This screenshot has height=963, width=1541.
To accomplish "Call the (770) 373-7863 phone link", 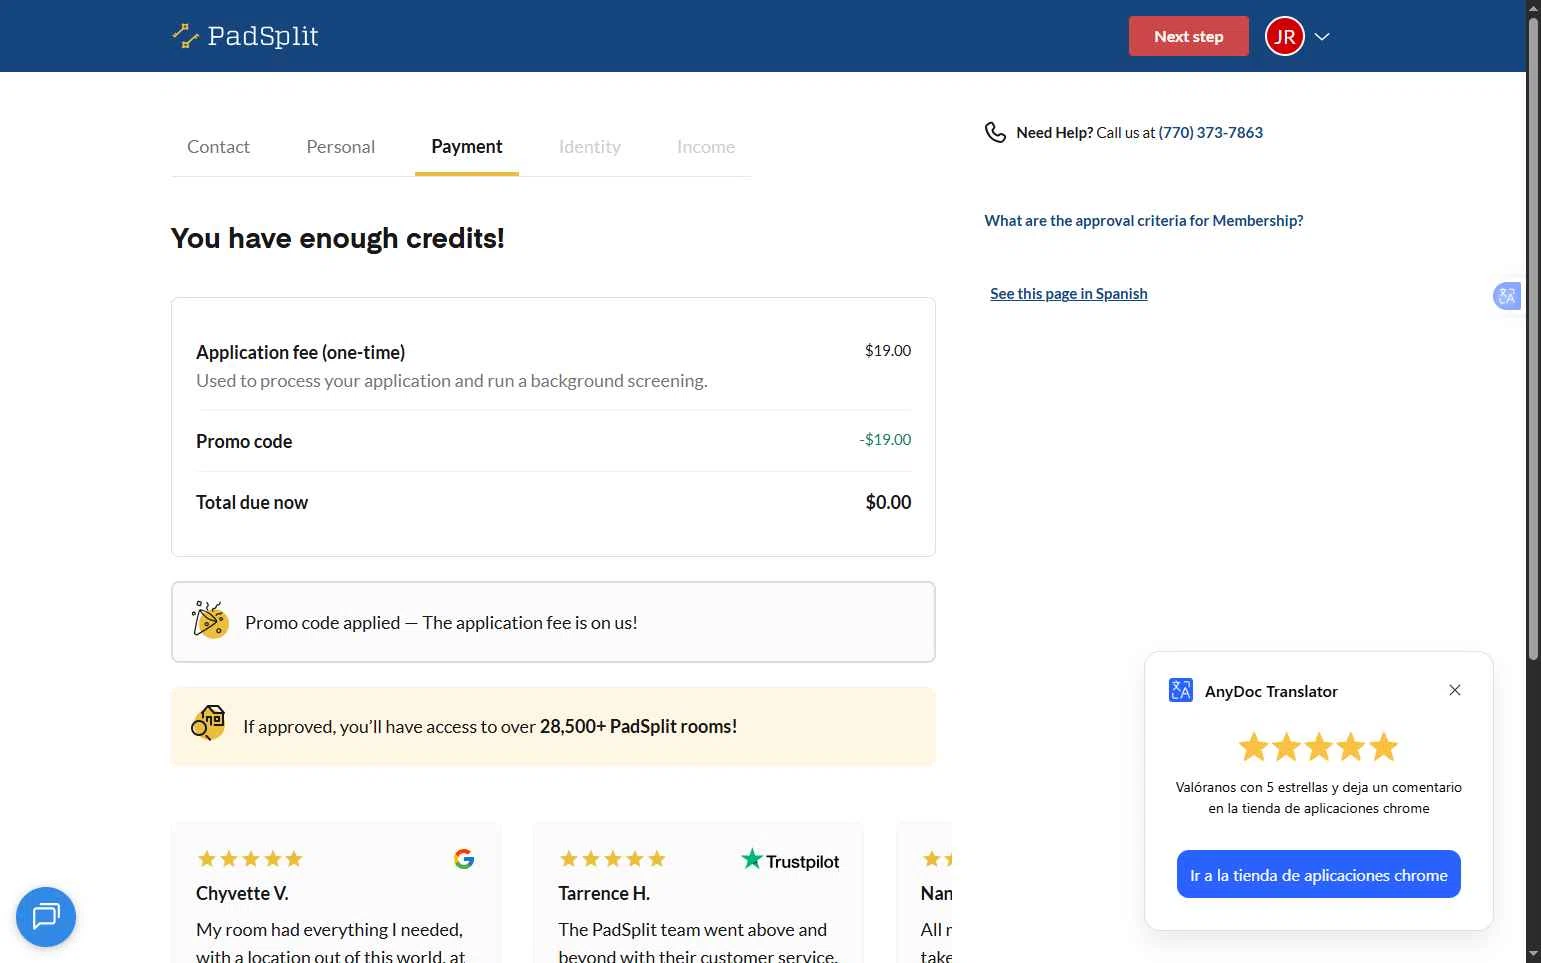I will 1210,132.
